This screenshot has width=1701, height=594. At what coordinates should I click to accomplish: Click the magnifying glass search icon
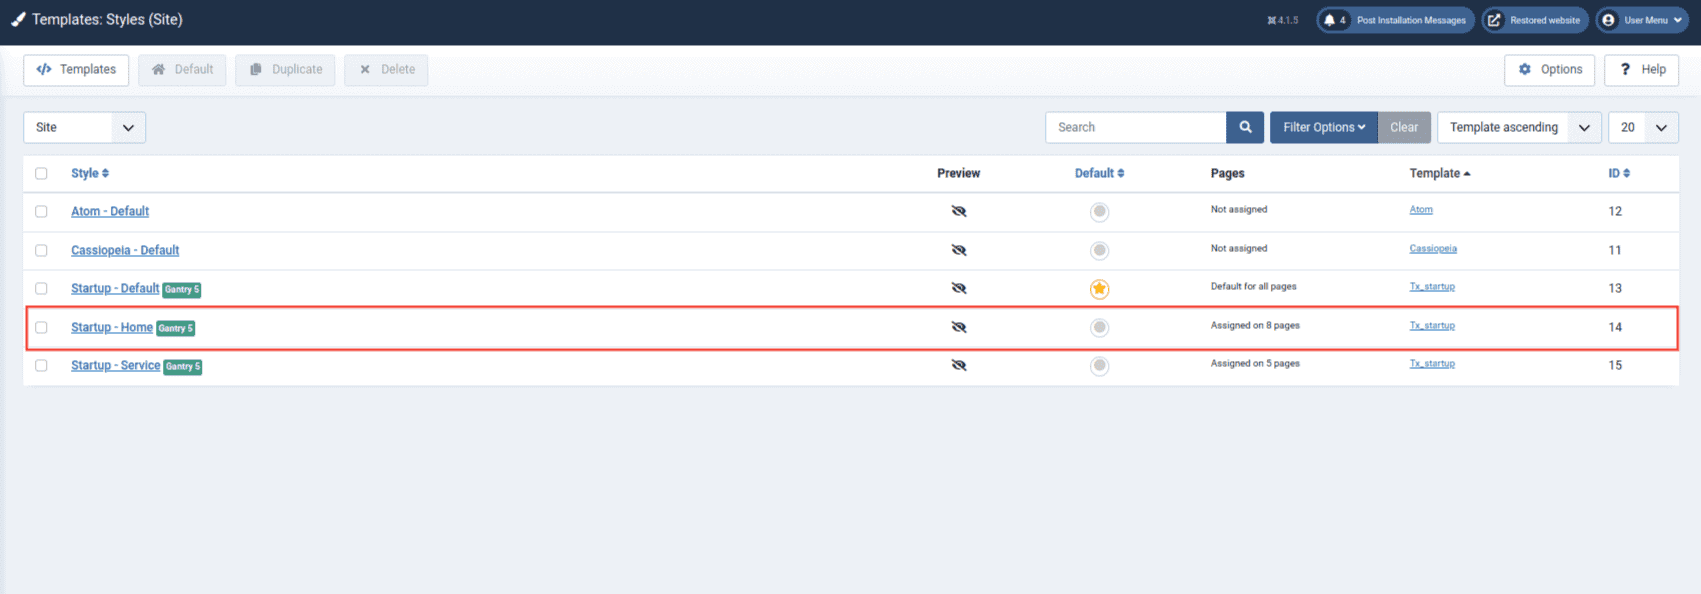tap(1245, 127)
